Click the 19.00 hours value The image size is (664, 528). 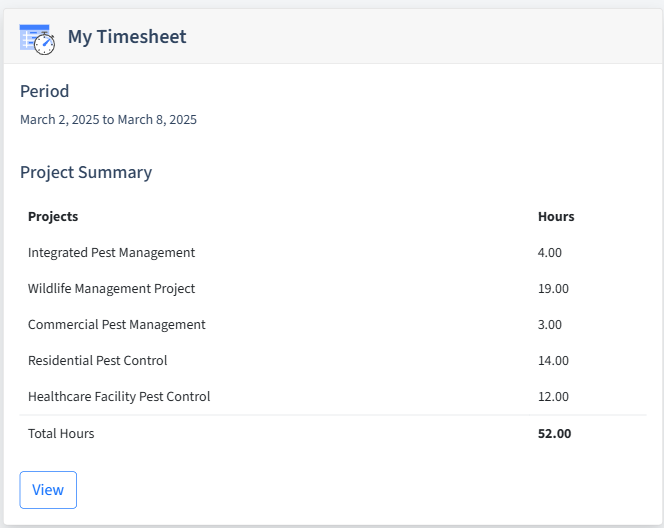coord(553,289)
